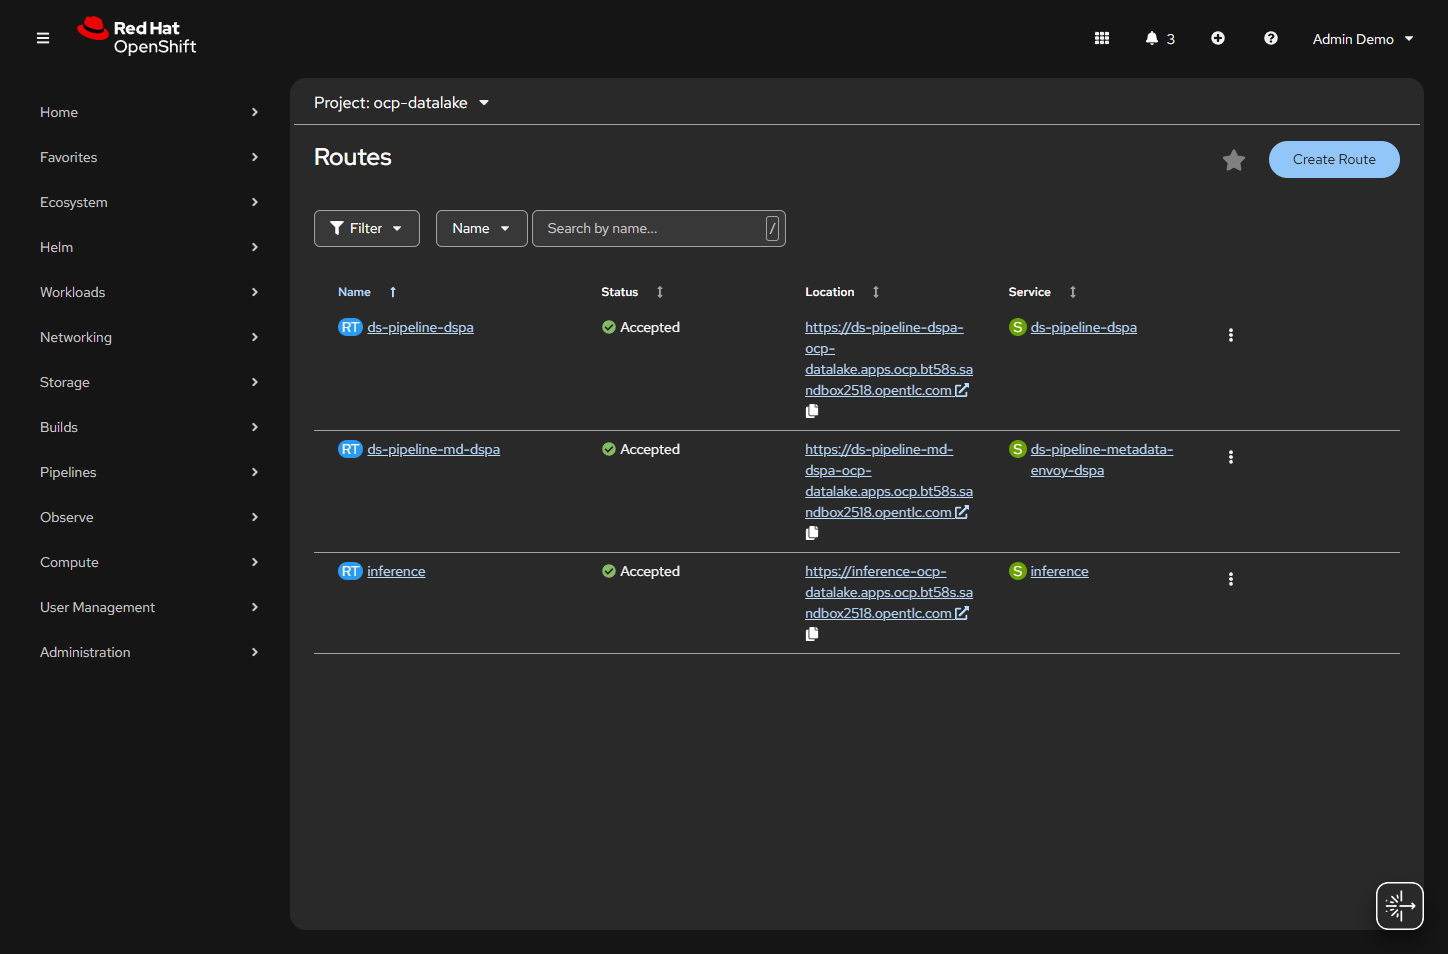This screenshot has height=954, width=1448.
Task: Expand the Compute navigation section
Action: click(149, 562)
